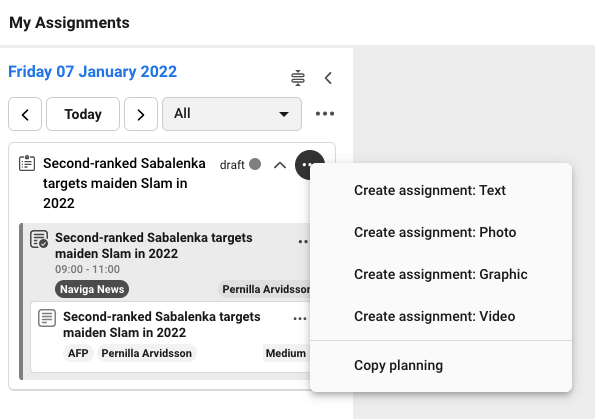Click the assignment document-check icon
This screenshot has width=595, height=419.
pyautogui.click(x=39, y=239)
